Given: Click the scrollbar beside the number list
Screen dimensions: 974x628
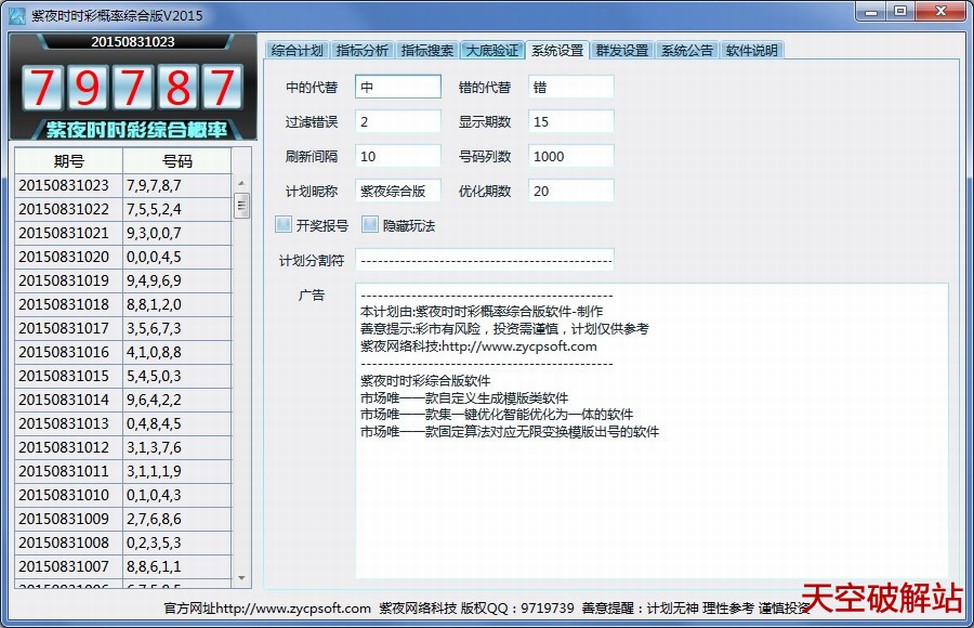Looking at the screenshot, I should (240, 205).
